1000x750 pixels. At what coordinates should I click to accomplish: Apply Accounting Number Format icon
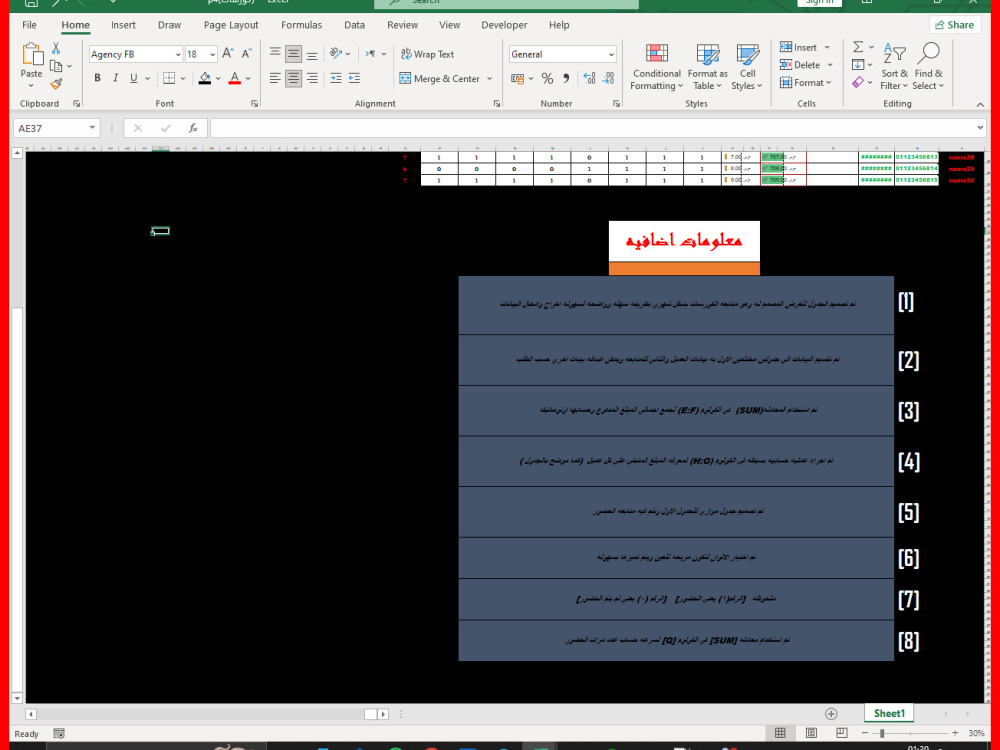coord(517,78)
